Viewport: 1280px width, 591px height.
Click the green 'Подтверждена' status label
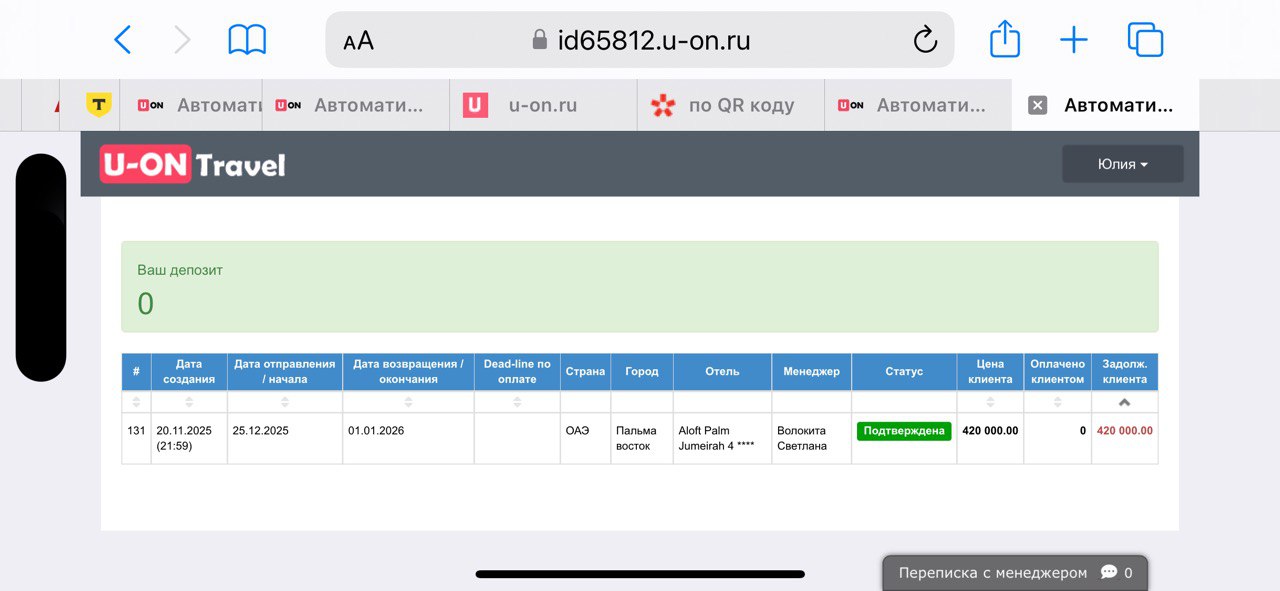pos(904,431)
